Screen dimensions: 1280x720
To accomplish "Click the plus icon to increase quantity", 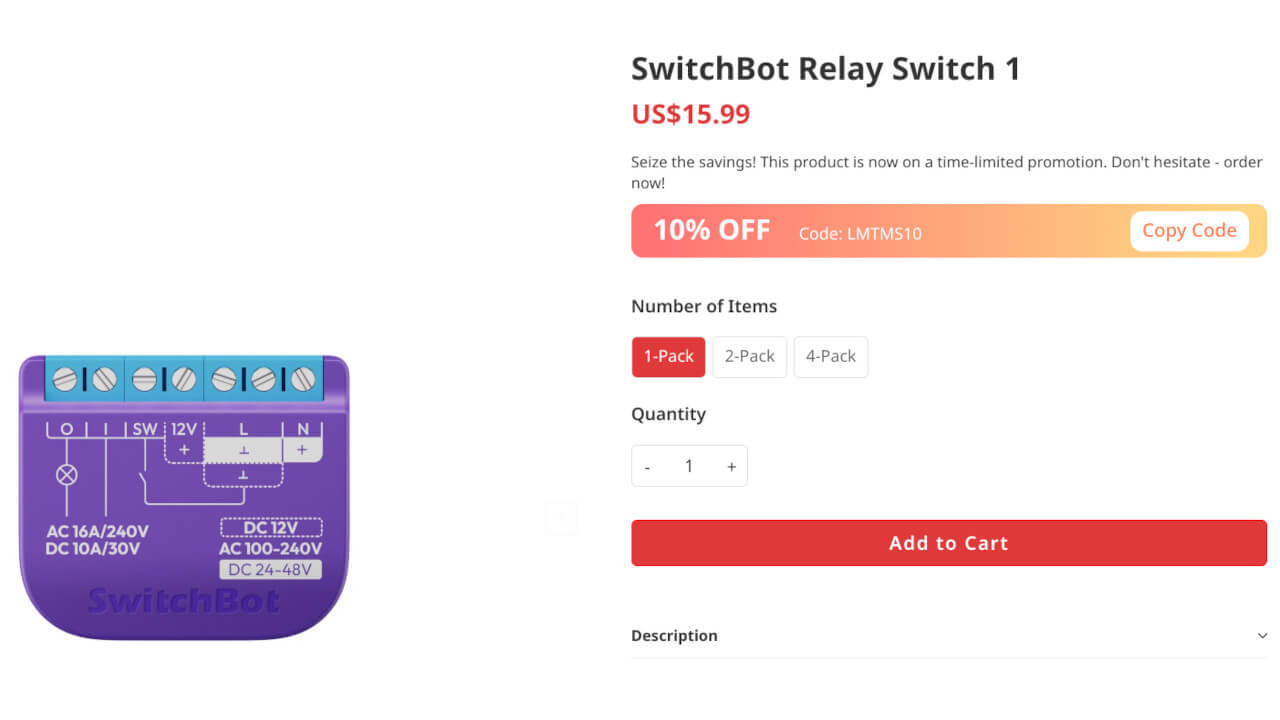I will pyautogui.click(x=731, y=466).
